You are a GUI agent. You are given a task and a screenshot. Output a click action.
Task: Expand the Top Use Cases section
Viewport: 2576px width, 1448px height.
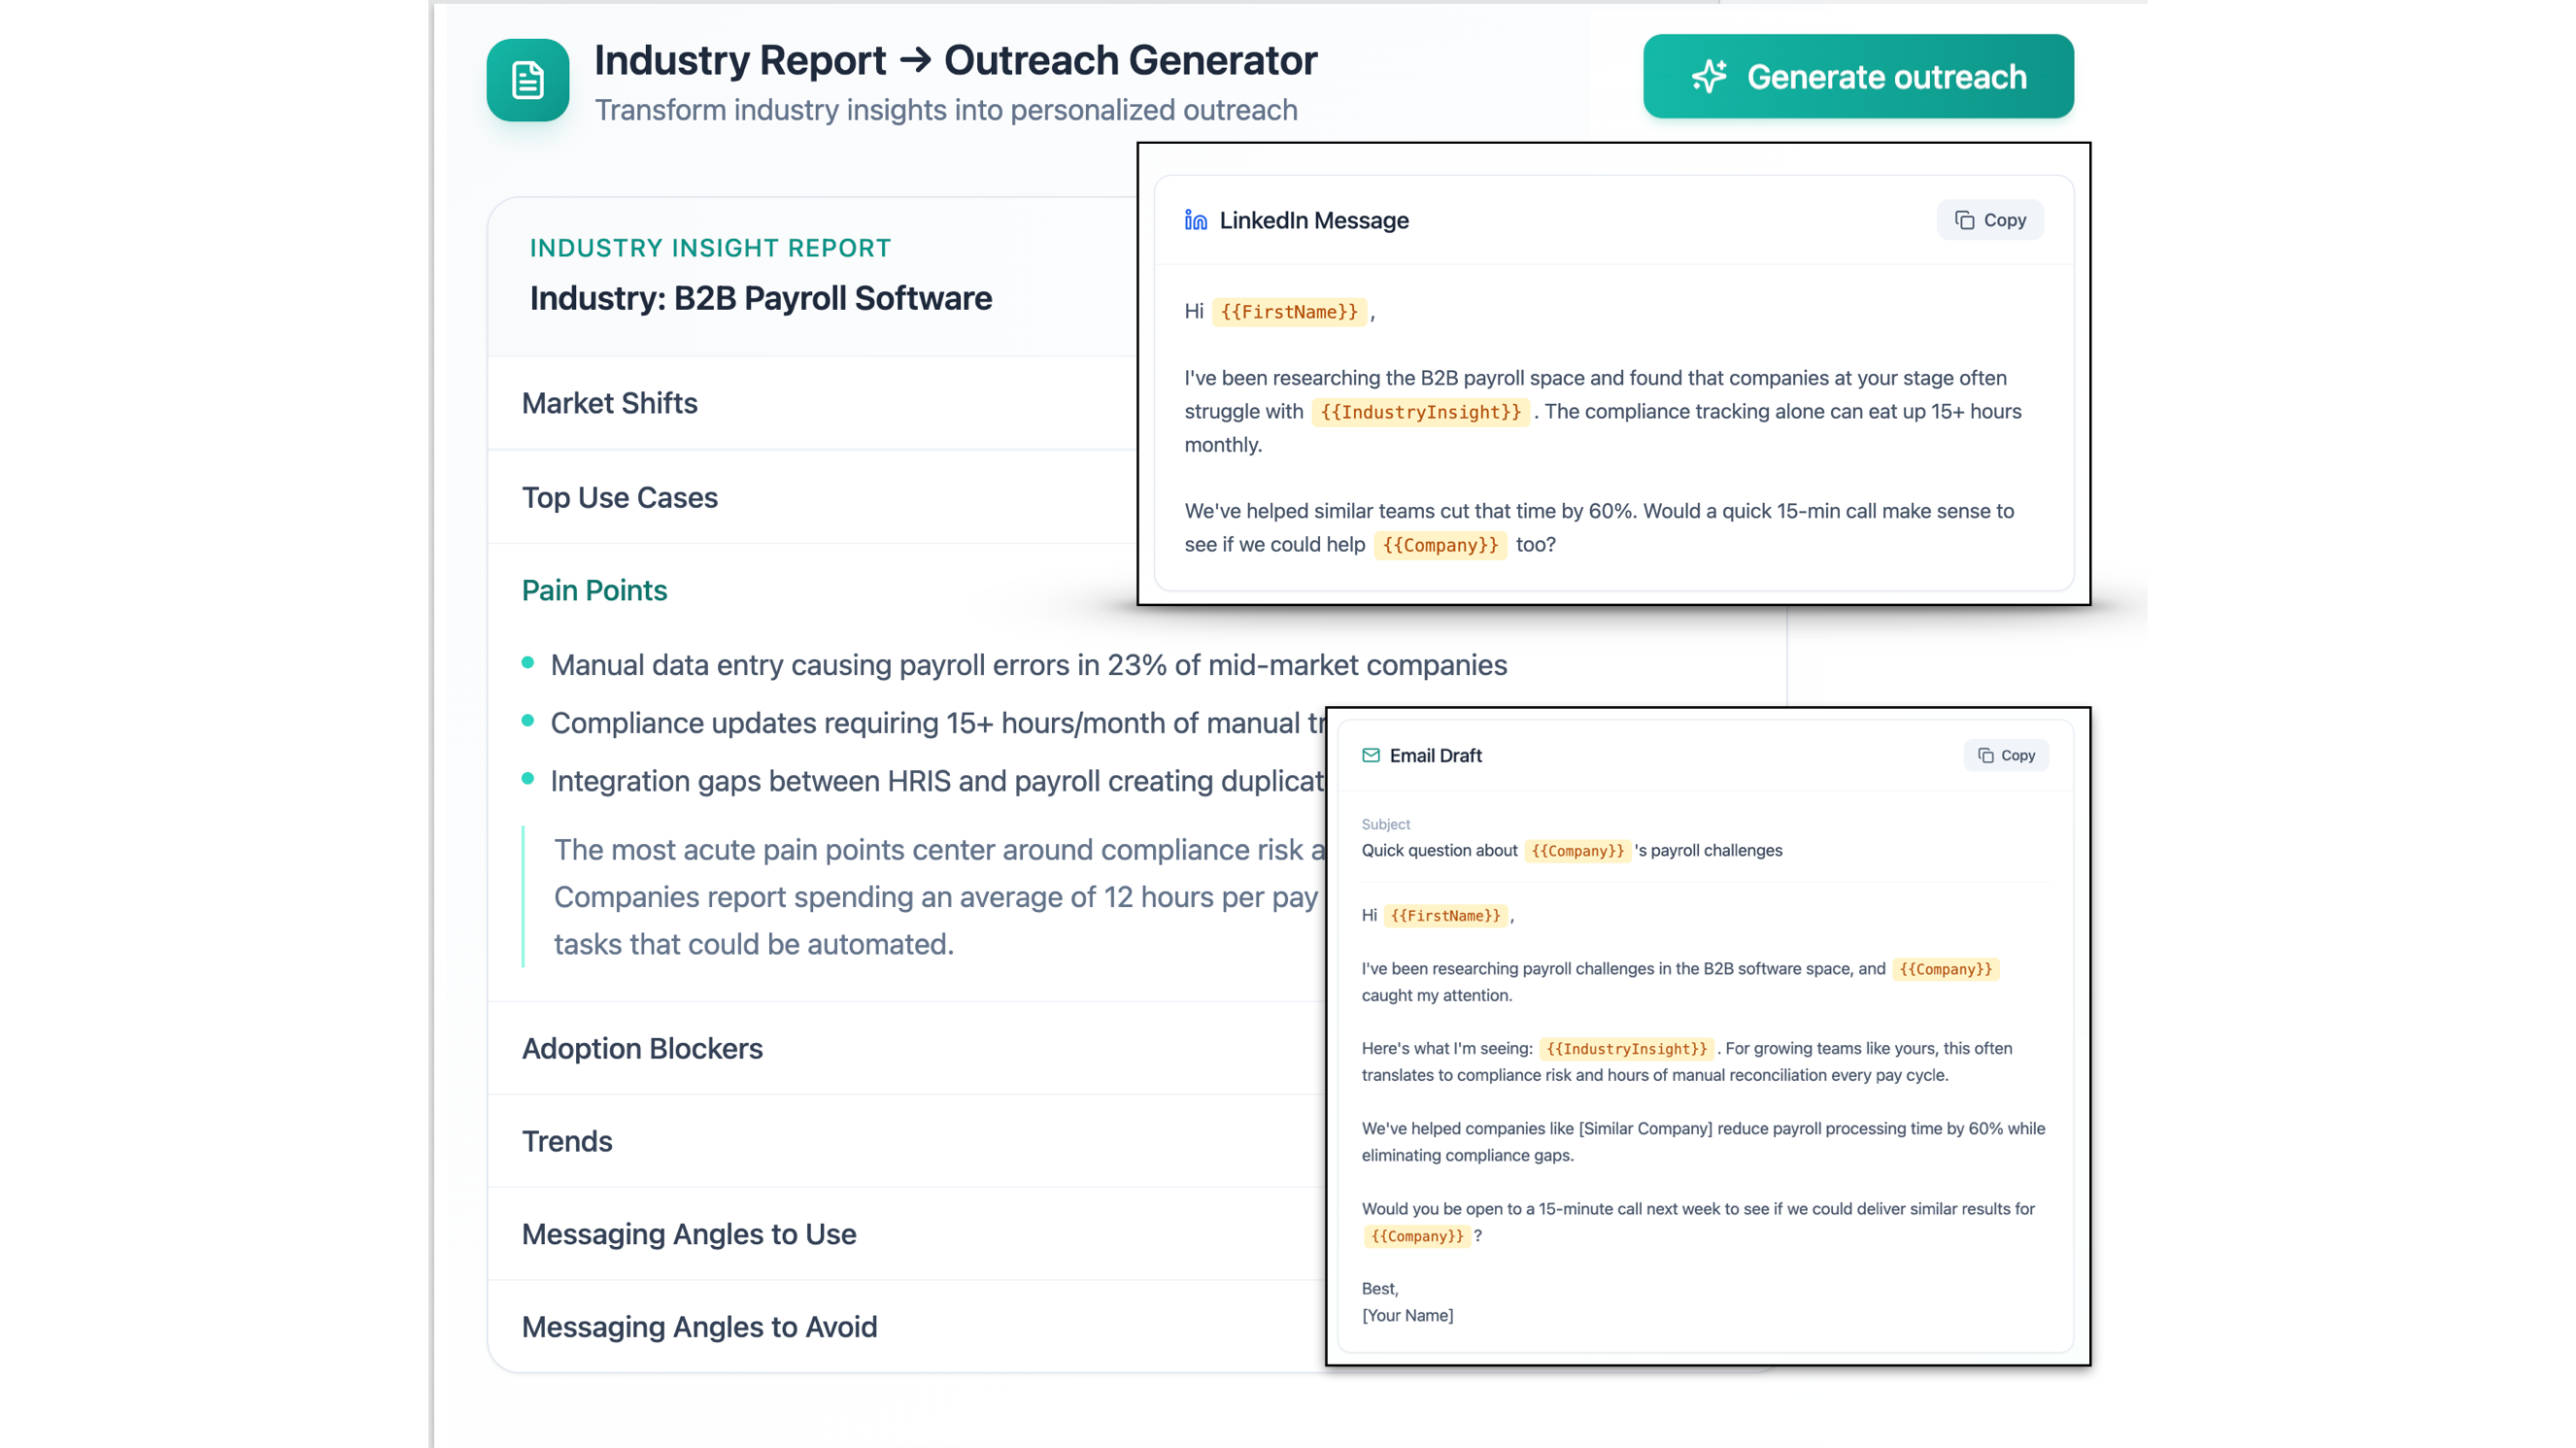click(x=619, y=497)
